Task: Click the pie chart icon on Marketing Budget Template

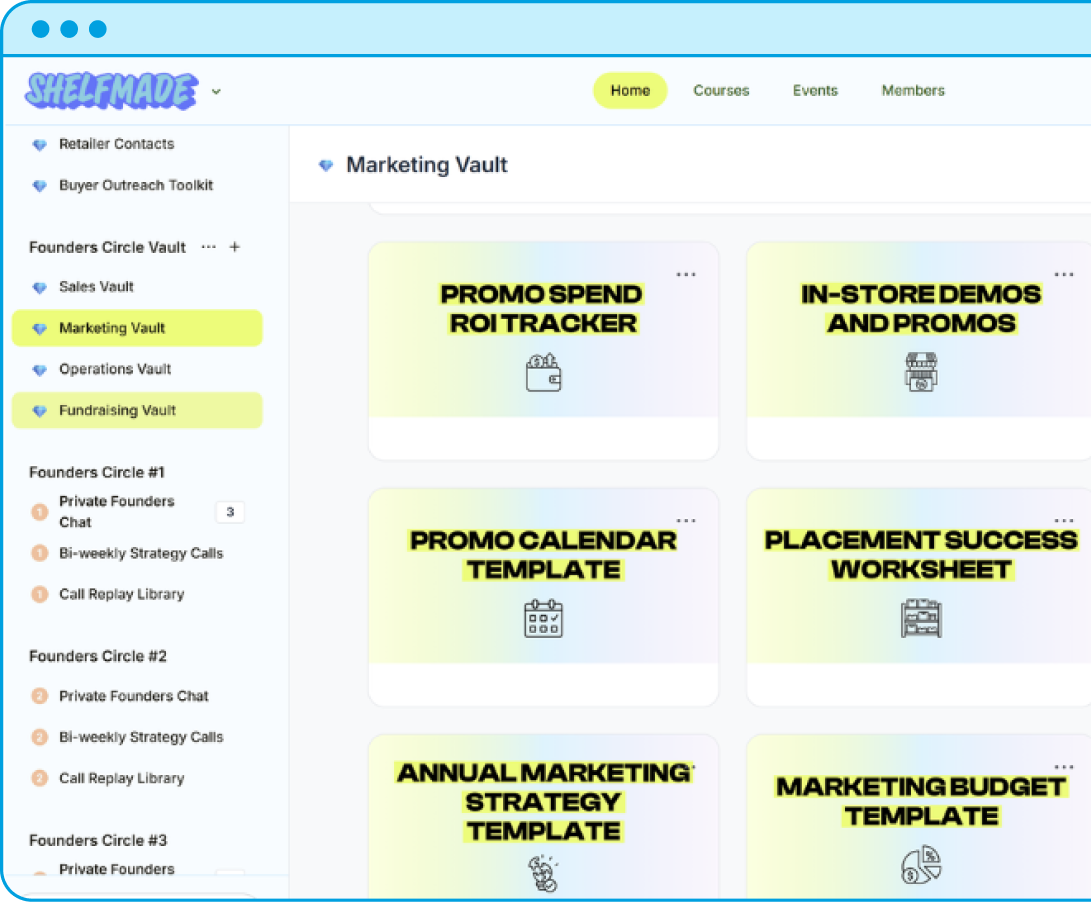Action: pos(920,865)
